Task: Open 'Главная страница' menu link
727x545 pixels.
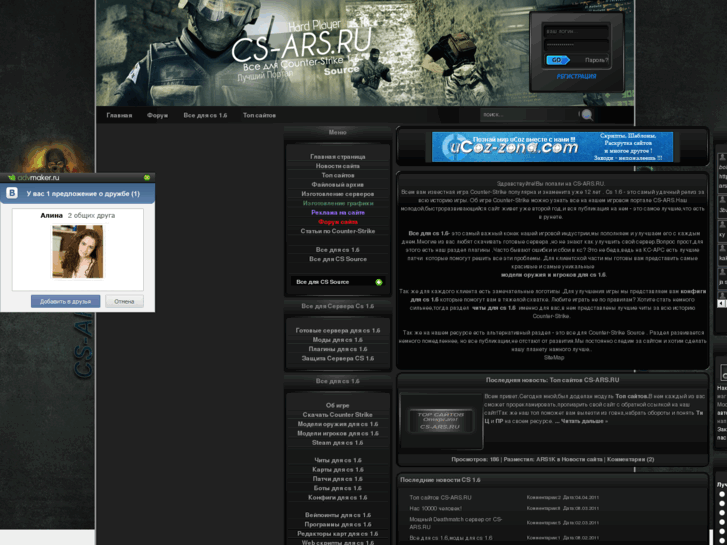Action: 338,157
